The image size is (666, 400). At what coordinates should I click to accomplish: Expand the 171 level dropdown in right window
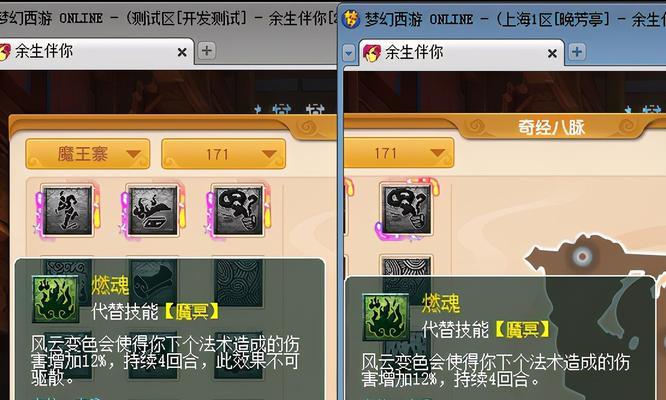pos(398,152)
